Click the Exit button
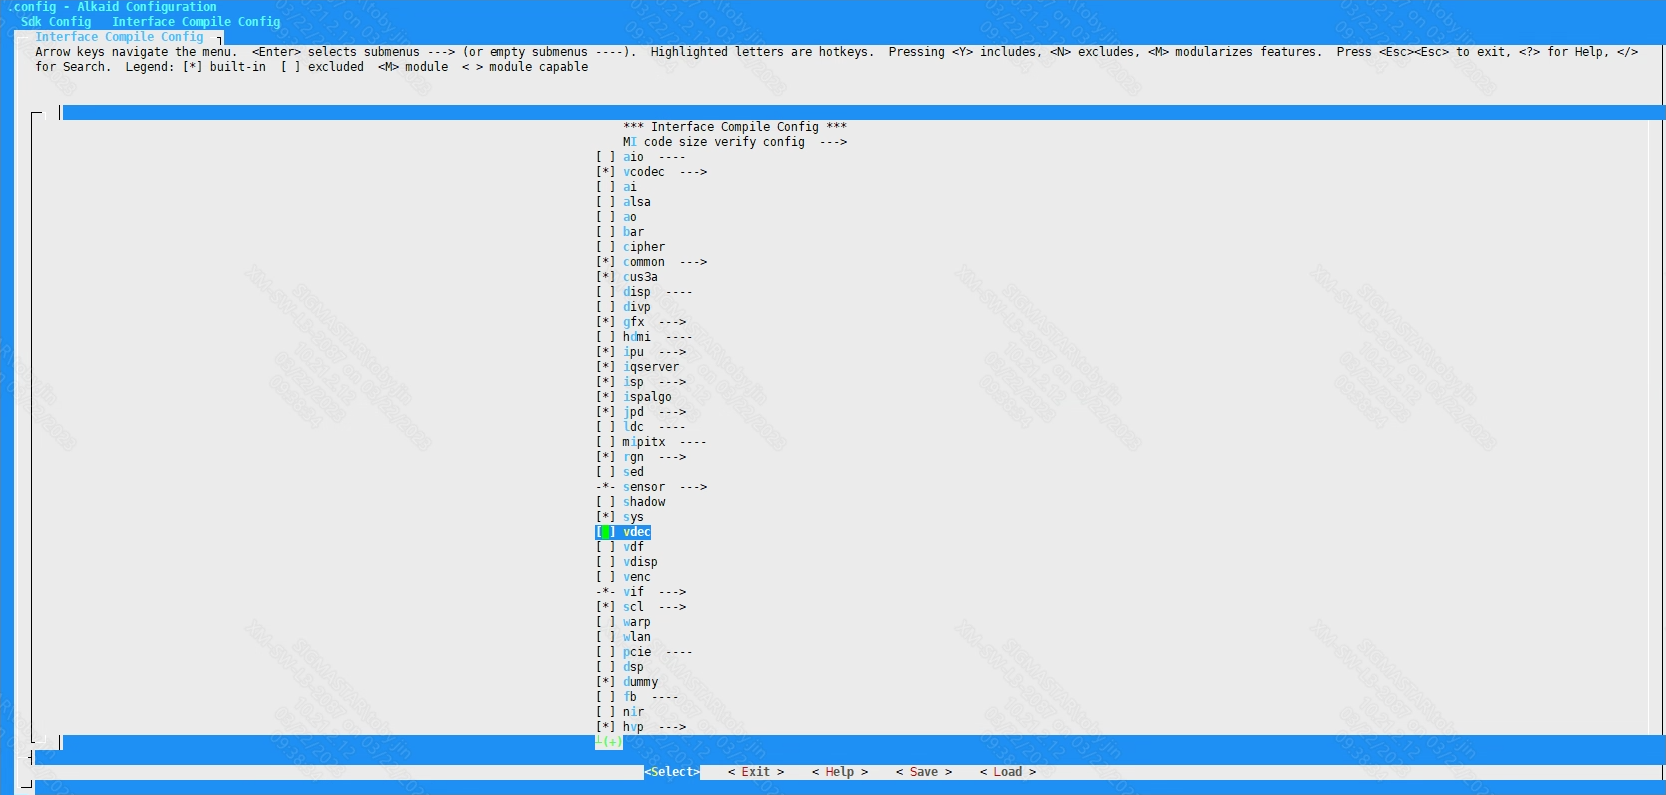The width and height of the screenshot is (1666, 795). tap(756, 772)
